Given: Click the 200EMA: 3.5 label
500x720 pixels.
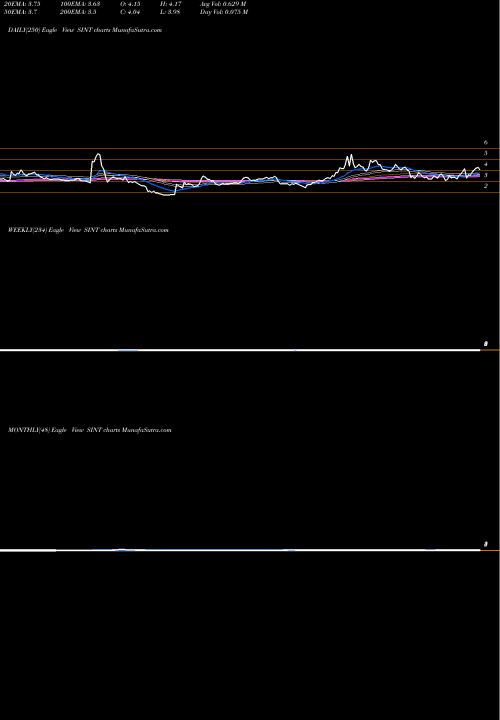Looking at the screenshot, I should pyautogui.click(x=79, y=12).
